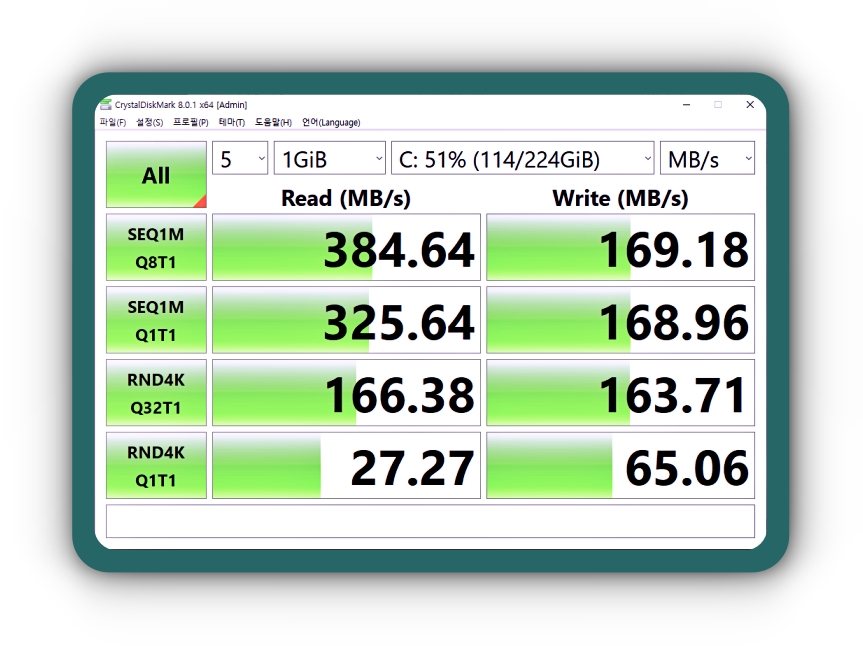This screenshot has height=646, width=863.
Task: Close the CrystalDiskMark window
Action: 750,105
